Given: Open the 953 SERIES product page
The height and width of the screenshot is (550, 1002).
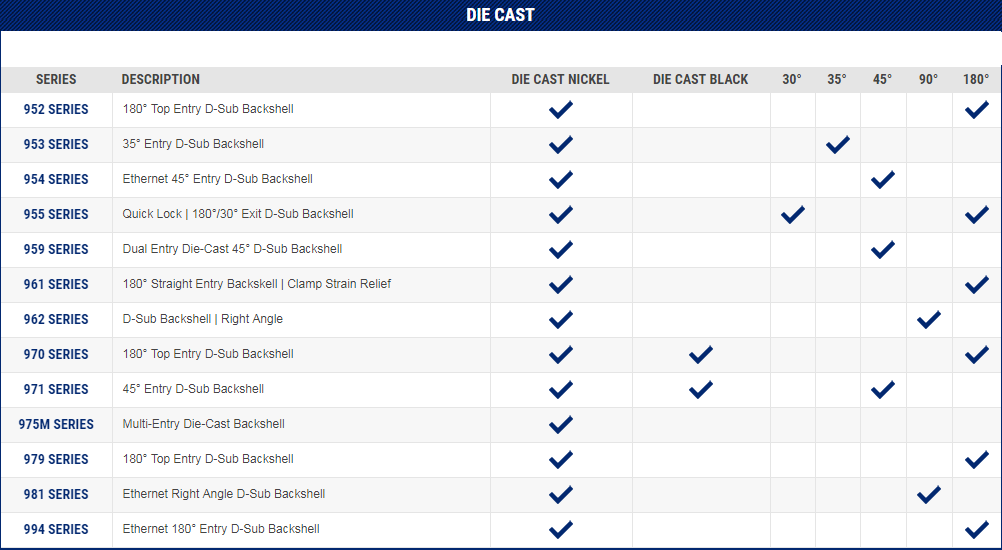Looking at the screenshot, I should (x=56, y=144).
